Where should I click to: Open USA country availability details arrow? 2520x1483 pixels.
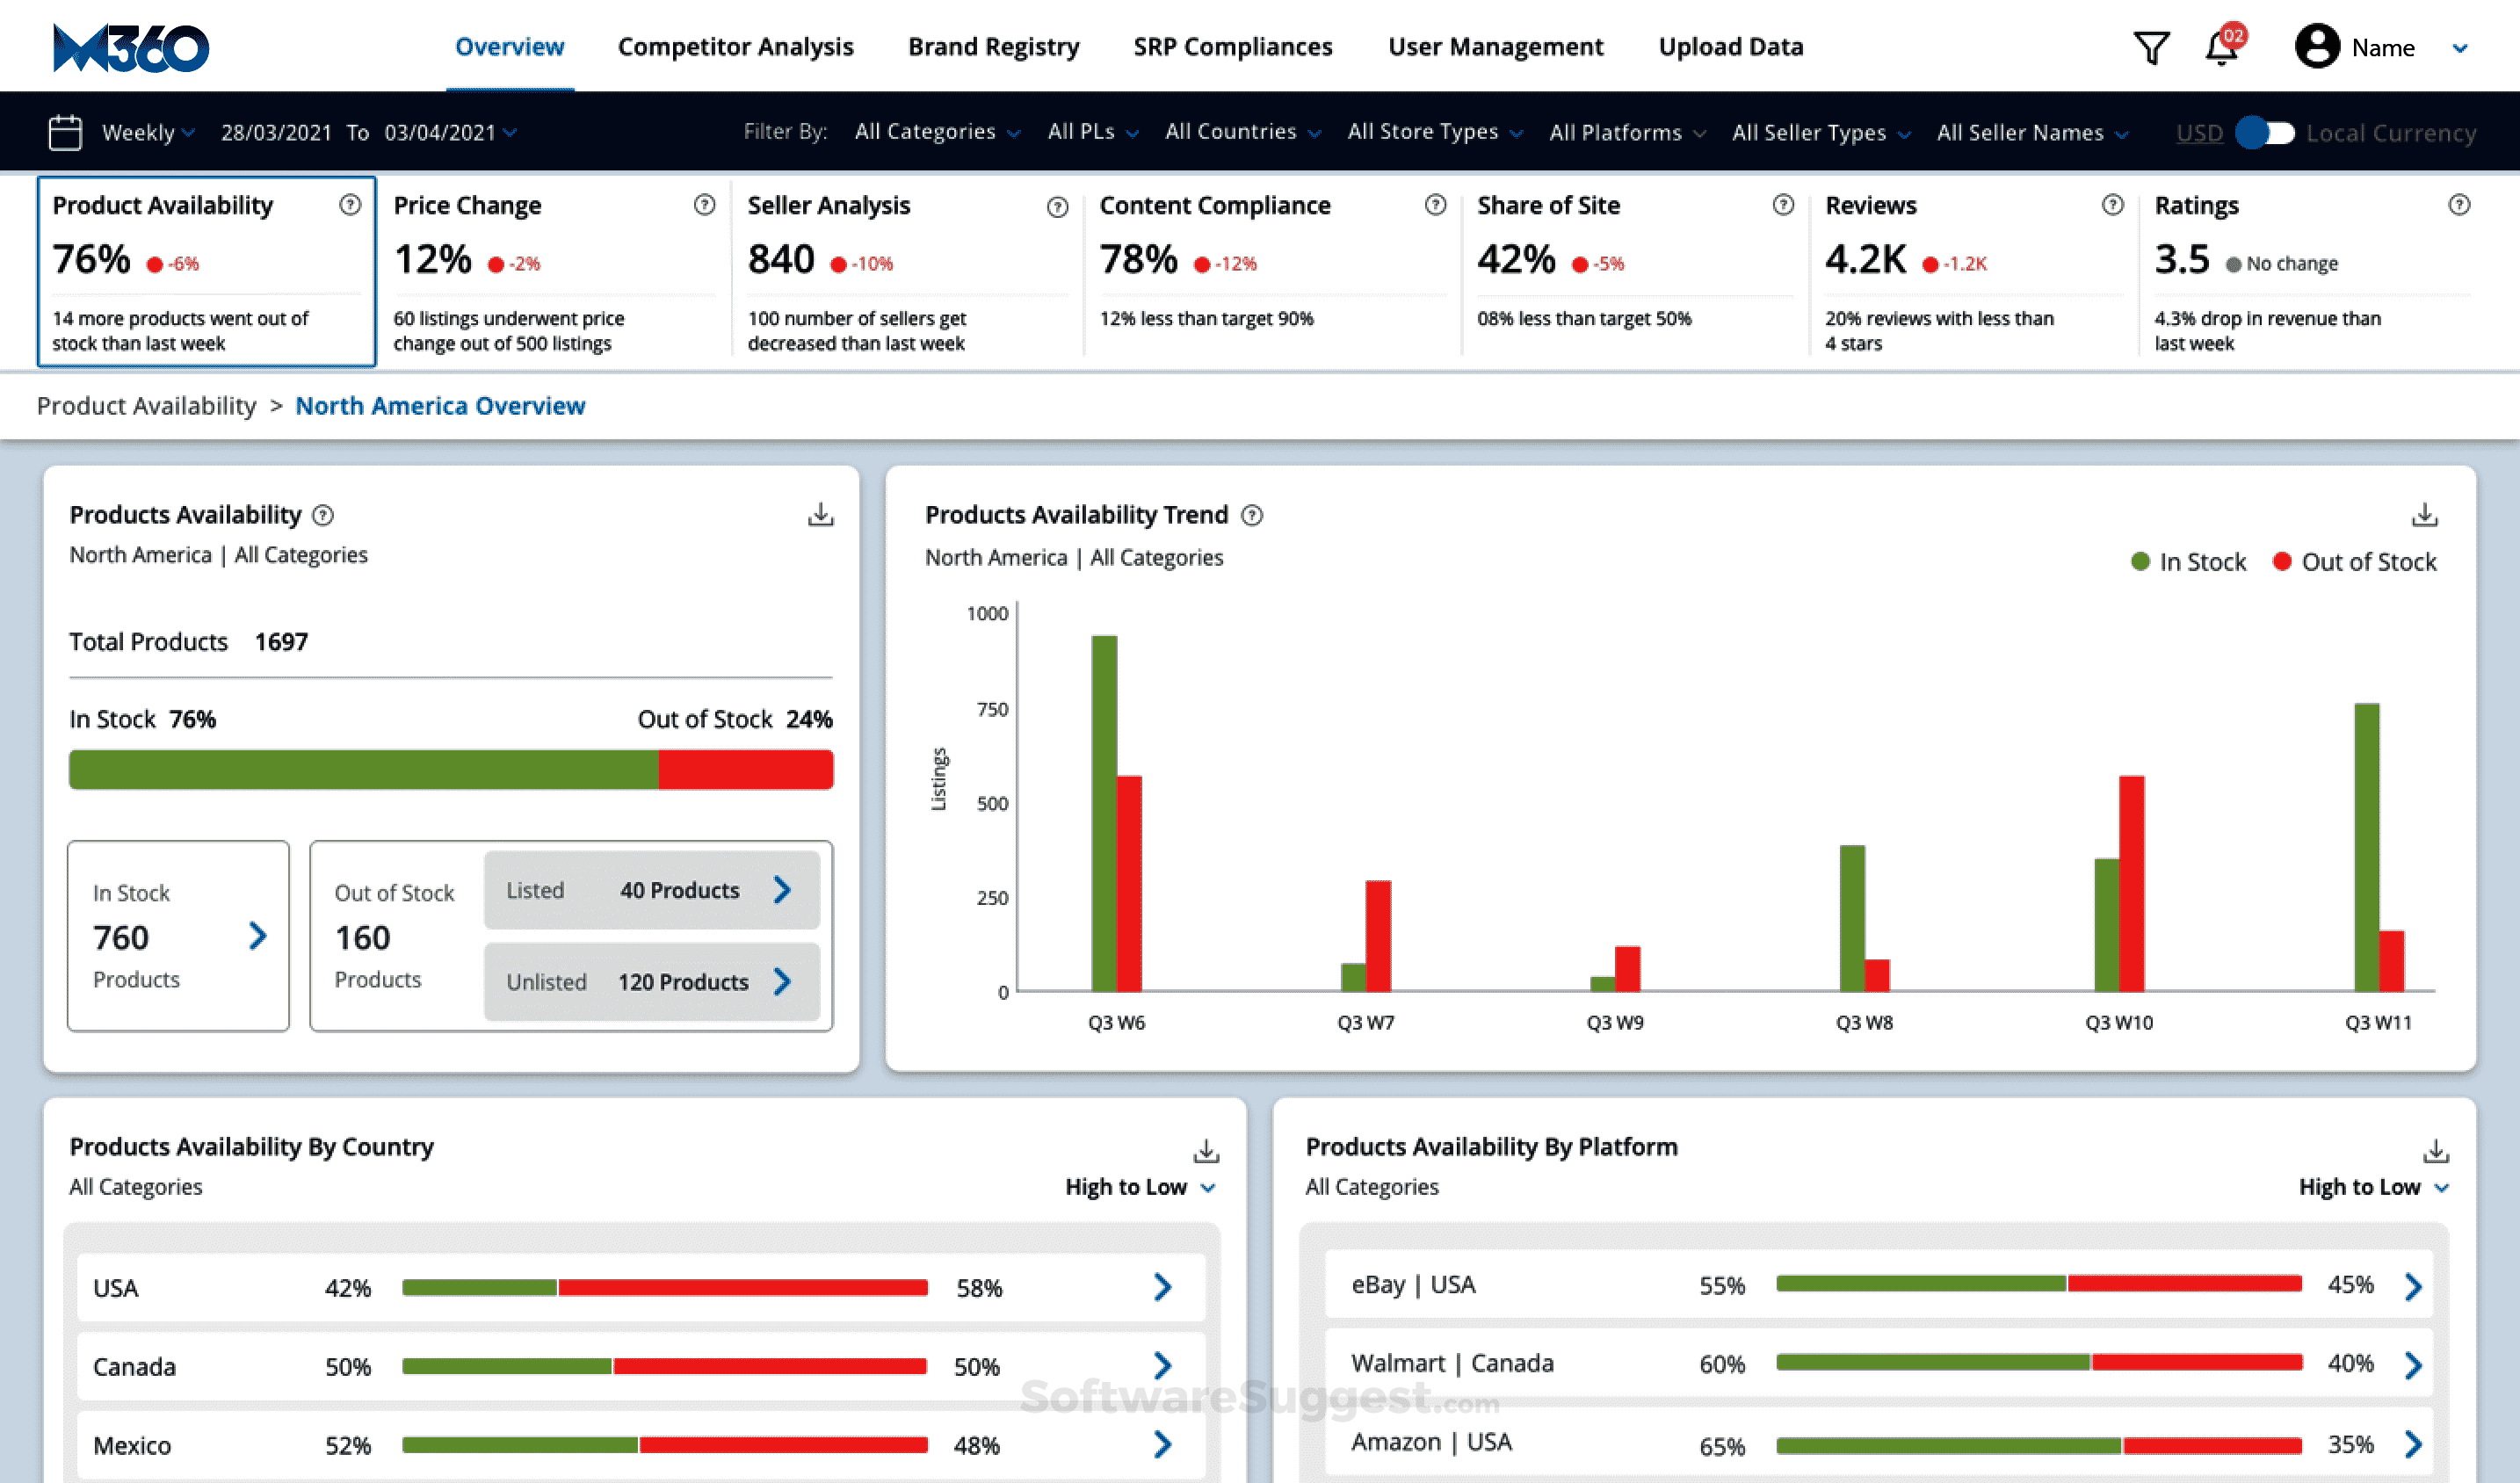coord(1162,1288)
